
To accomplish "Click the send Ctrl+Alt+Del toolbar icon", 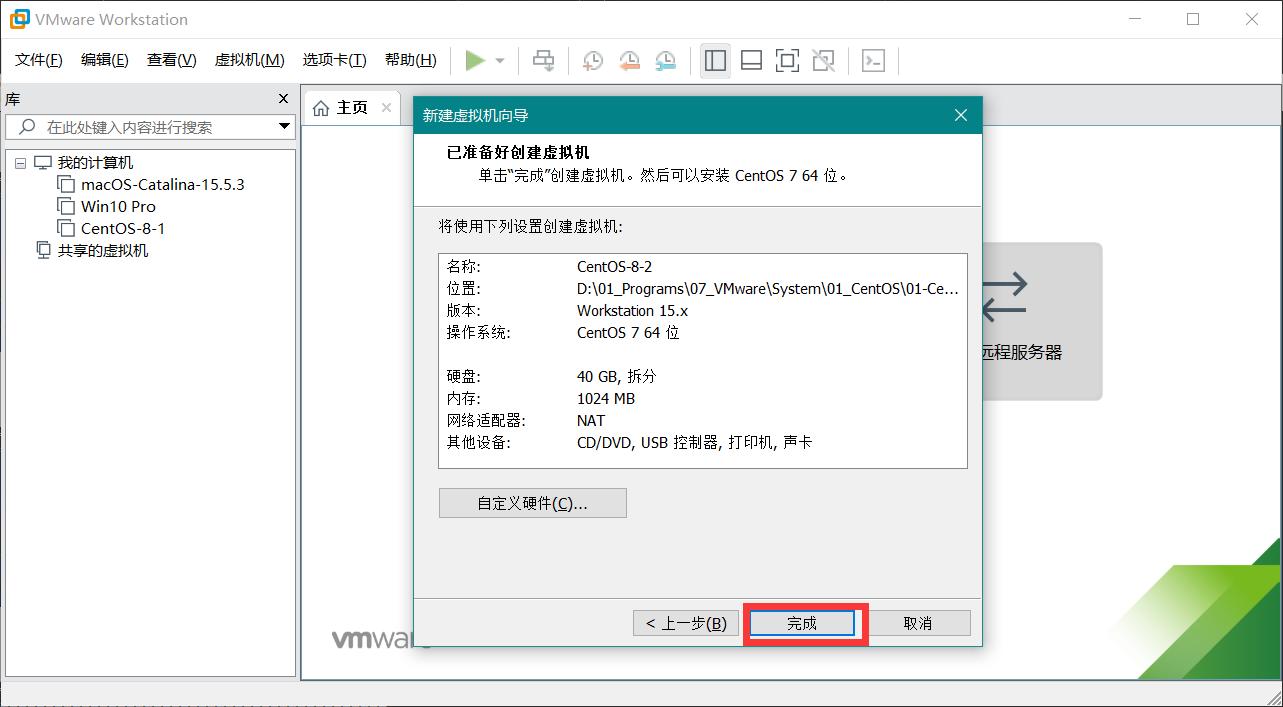I will [x=543, y=61].
